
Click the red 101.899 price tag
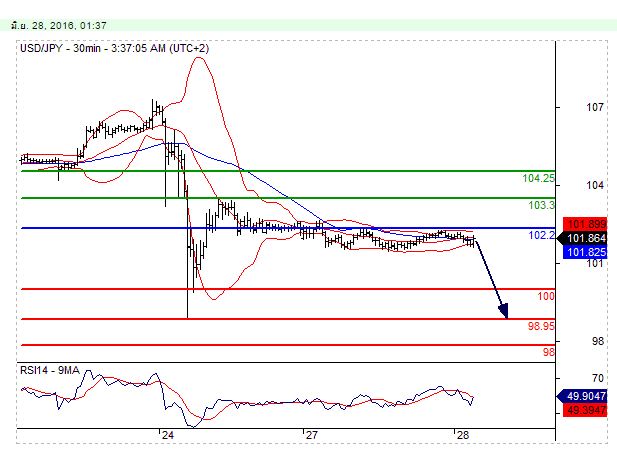pyautogui.click(x=586, y=224)
